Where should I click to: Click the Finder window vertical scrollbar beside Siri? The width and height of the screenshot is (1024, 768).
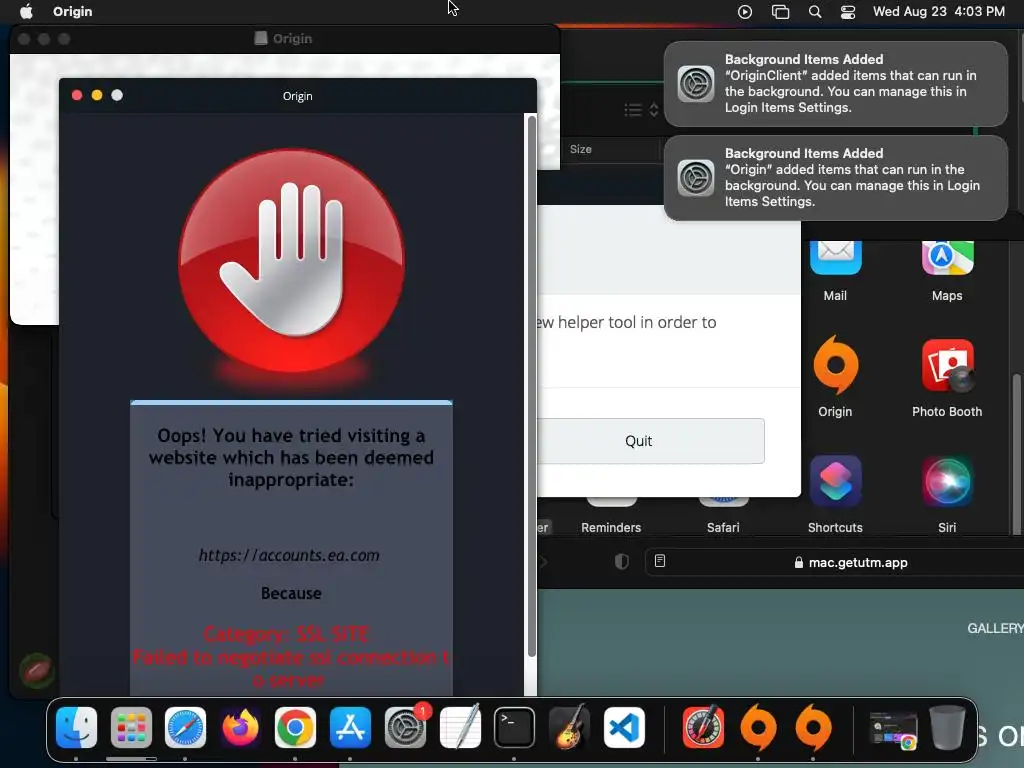click(1016, 454)
